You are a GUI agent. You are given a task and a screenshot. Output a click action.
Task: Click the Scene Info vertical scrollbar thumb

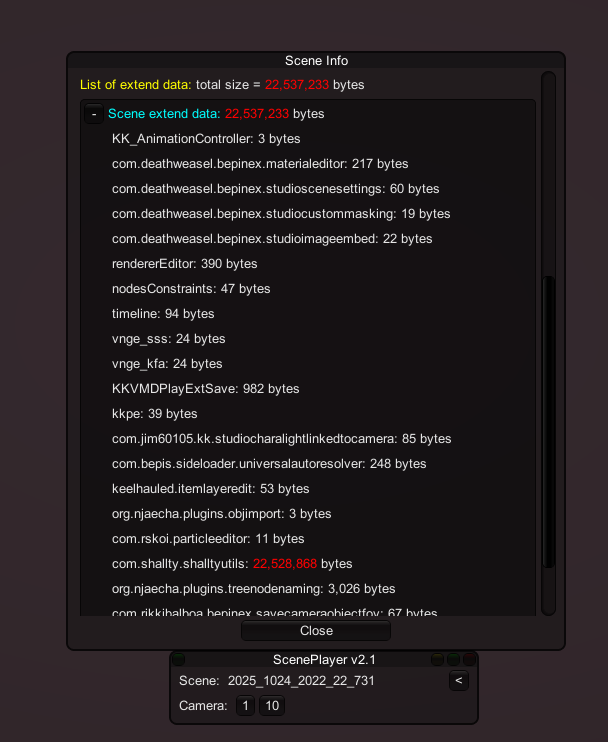(x=548, y=422)
